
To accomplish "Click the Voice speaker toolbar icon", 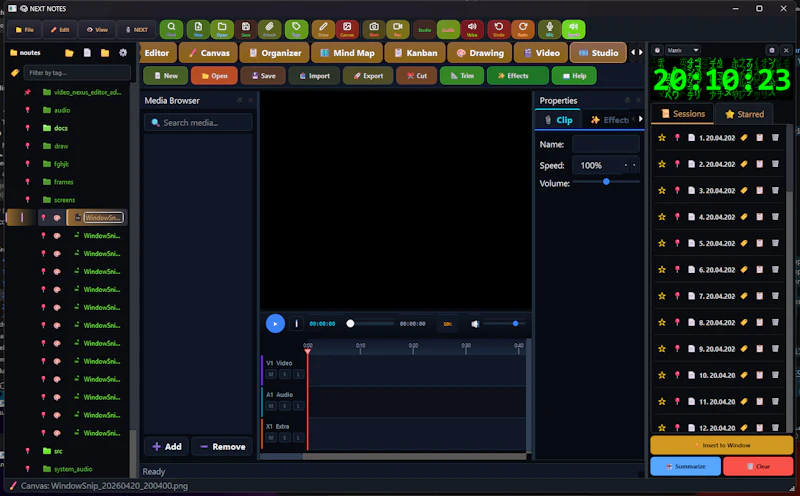I will point(472,29).
